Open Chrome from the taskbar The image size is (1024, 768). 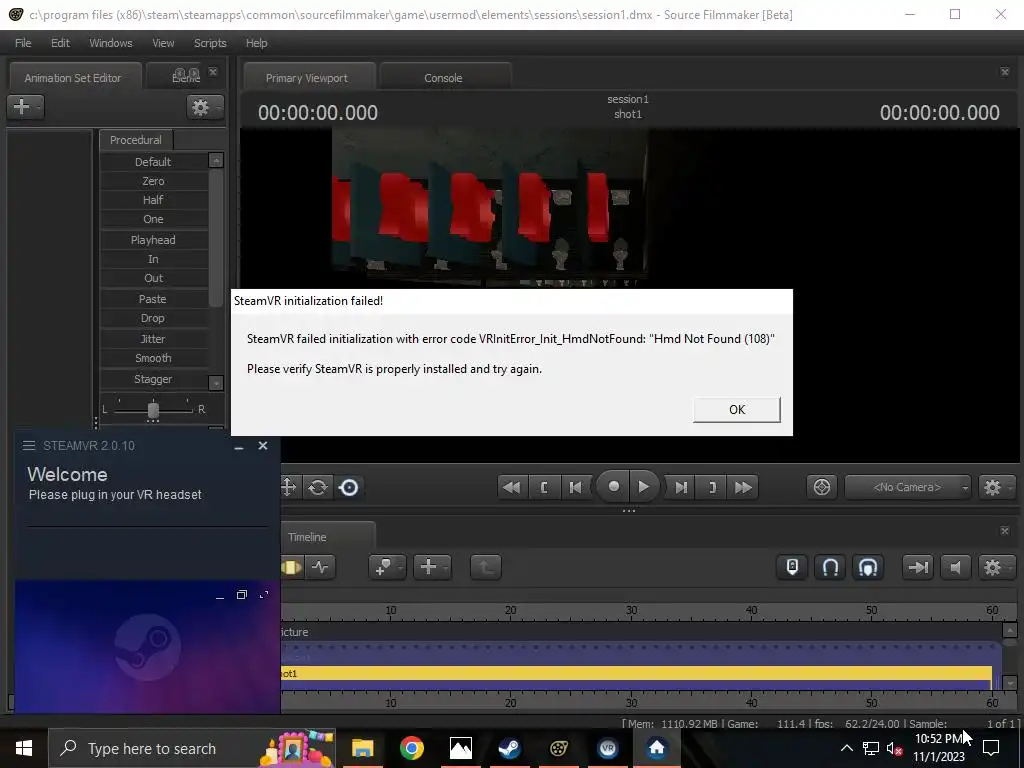[x=411, y=748]
